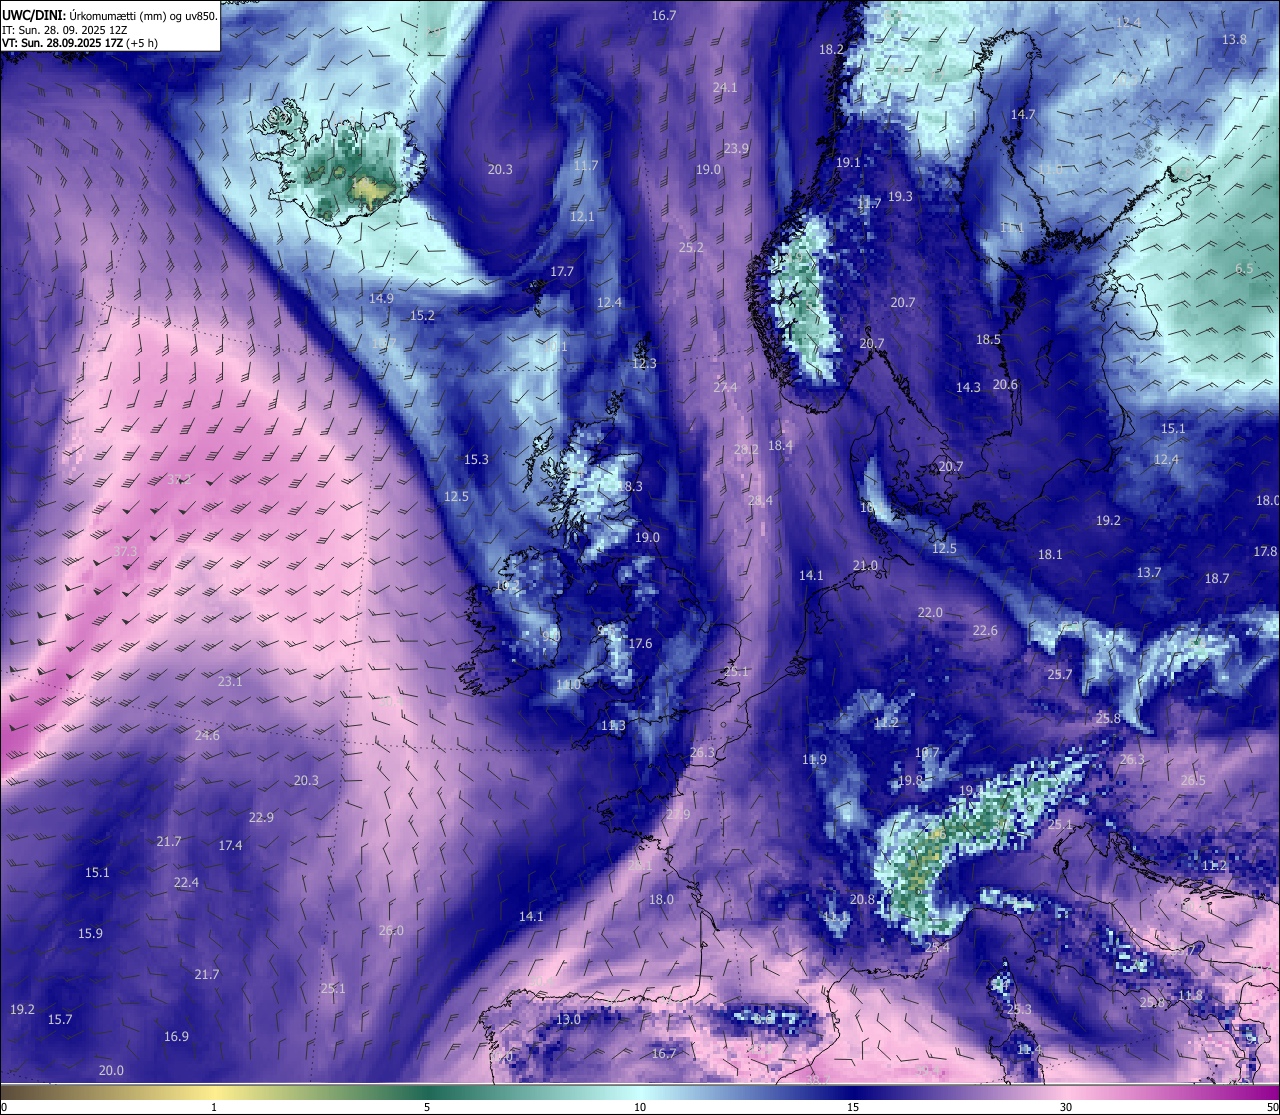Image resolution: width=1280 pixels, height=1115 pixels.
Task: Click the '26.5' value label
Action: (x=1193, y=780)
